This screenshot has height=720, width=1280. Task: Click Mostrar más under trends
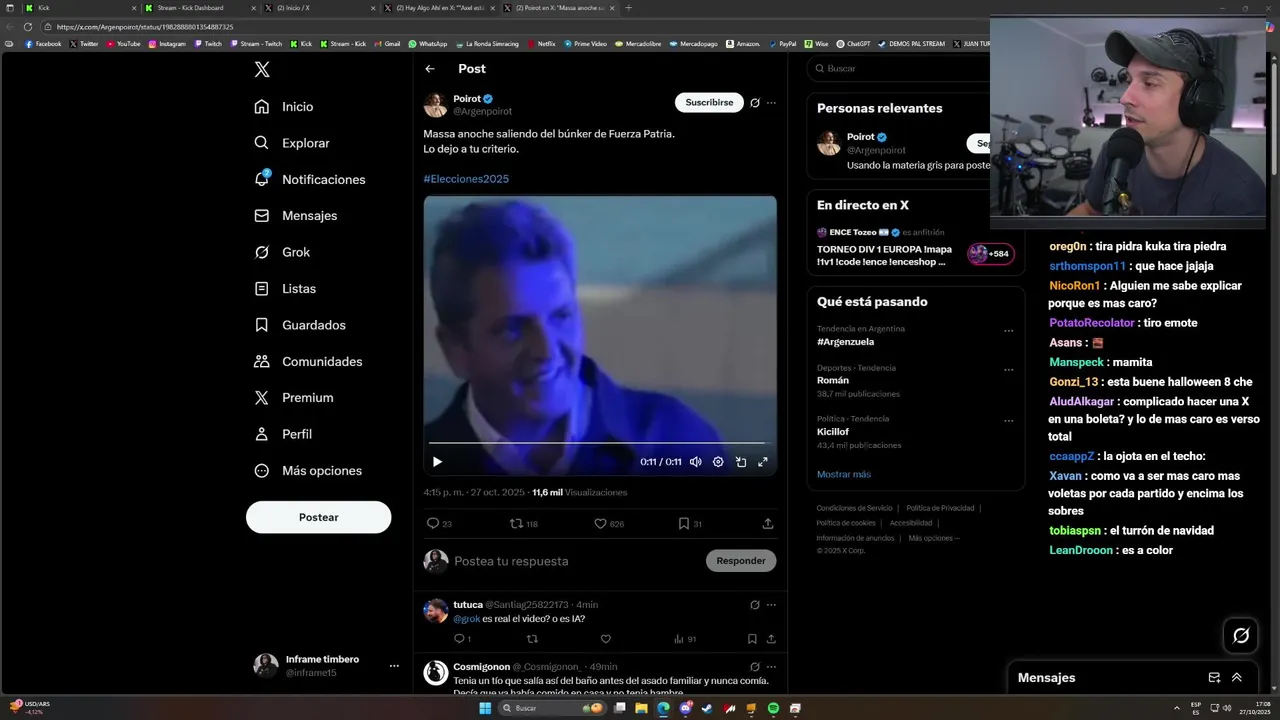tap(844, 475)
